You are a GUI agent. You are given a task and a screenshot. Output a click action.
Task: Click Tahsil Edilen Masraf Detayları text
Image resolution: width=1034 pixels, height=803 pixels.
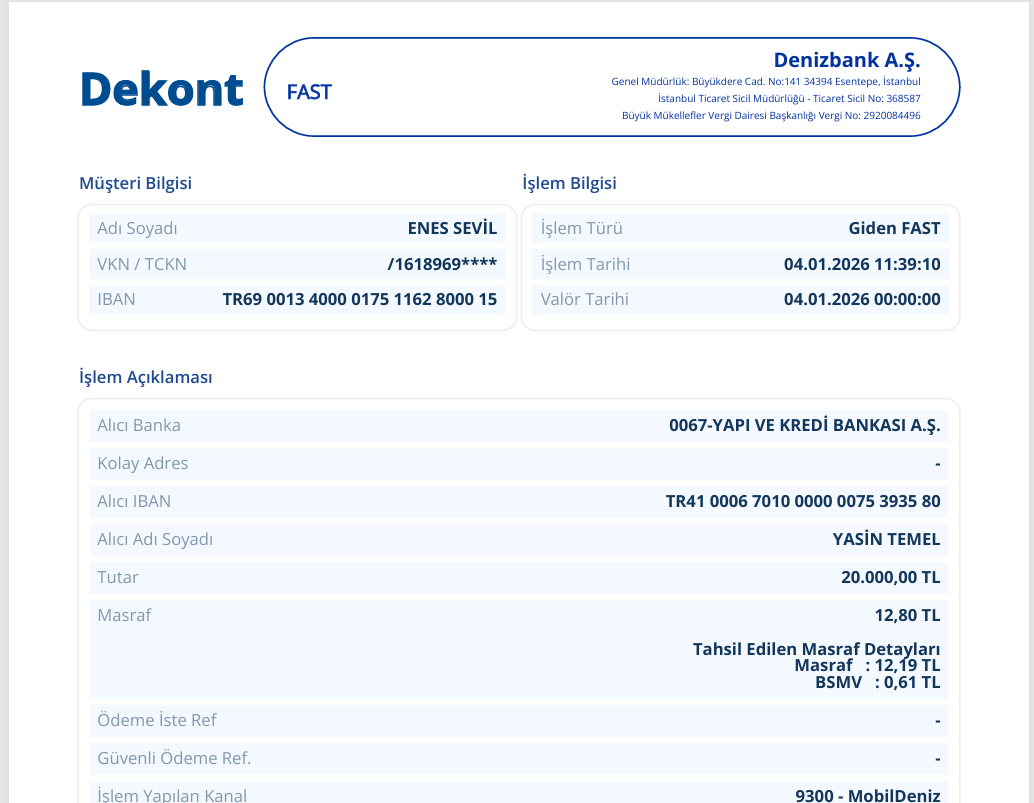click(x=816, y=649)
